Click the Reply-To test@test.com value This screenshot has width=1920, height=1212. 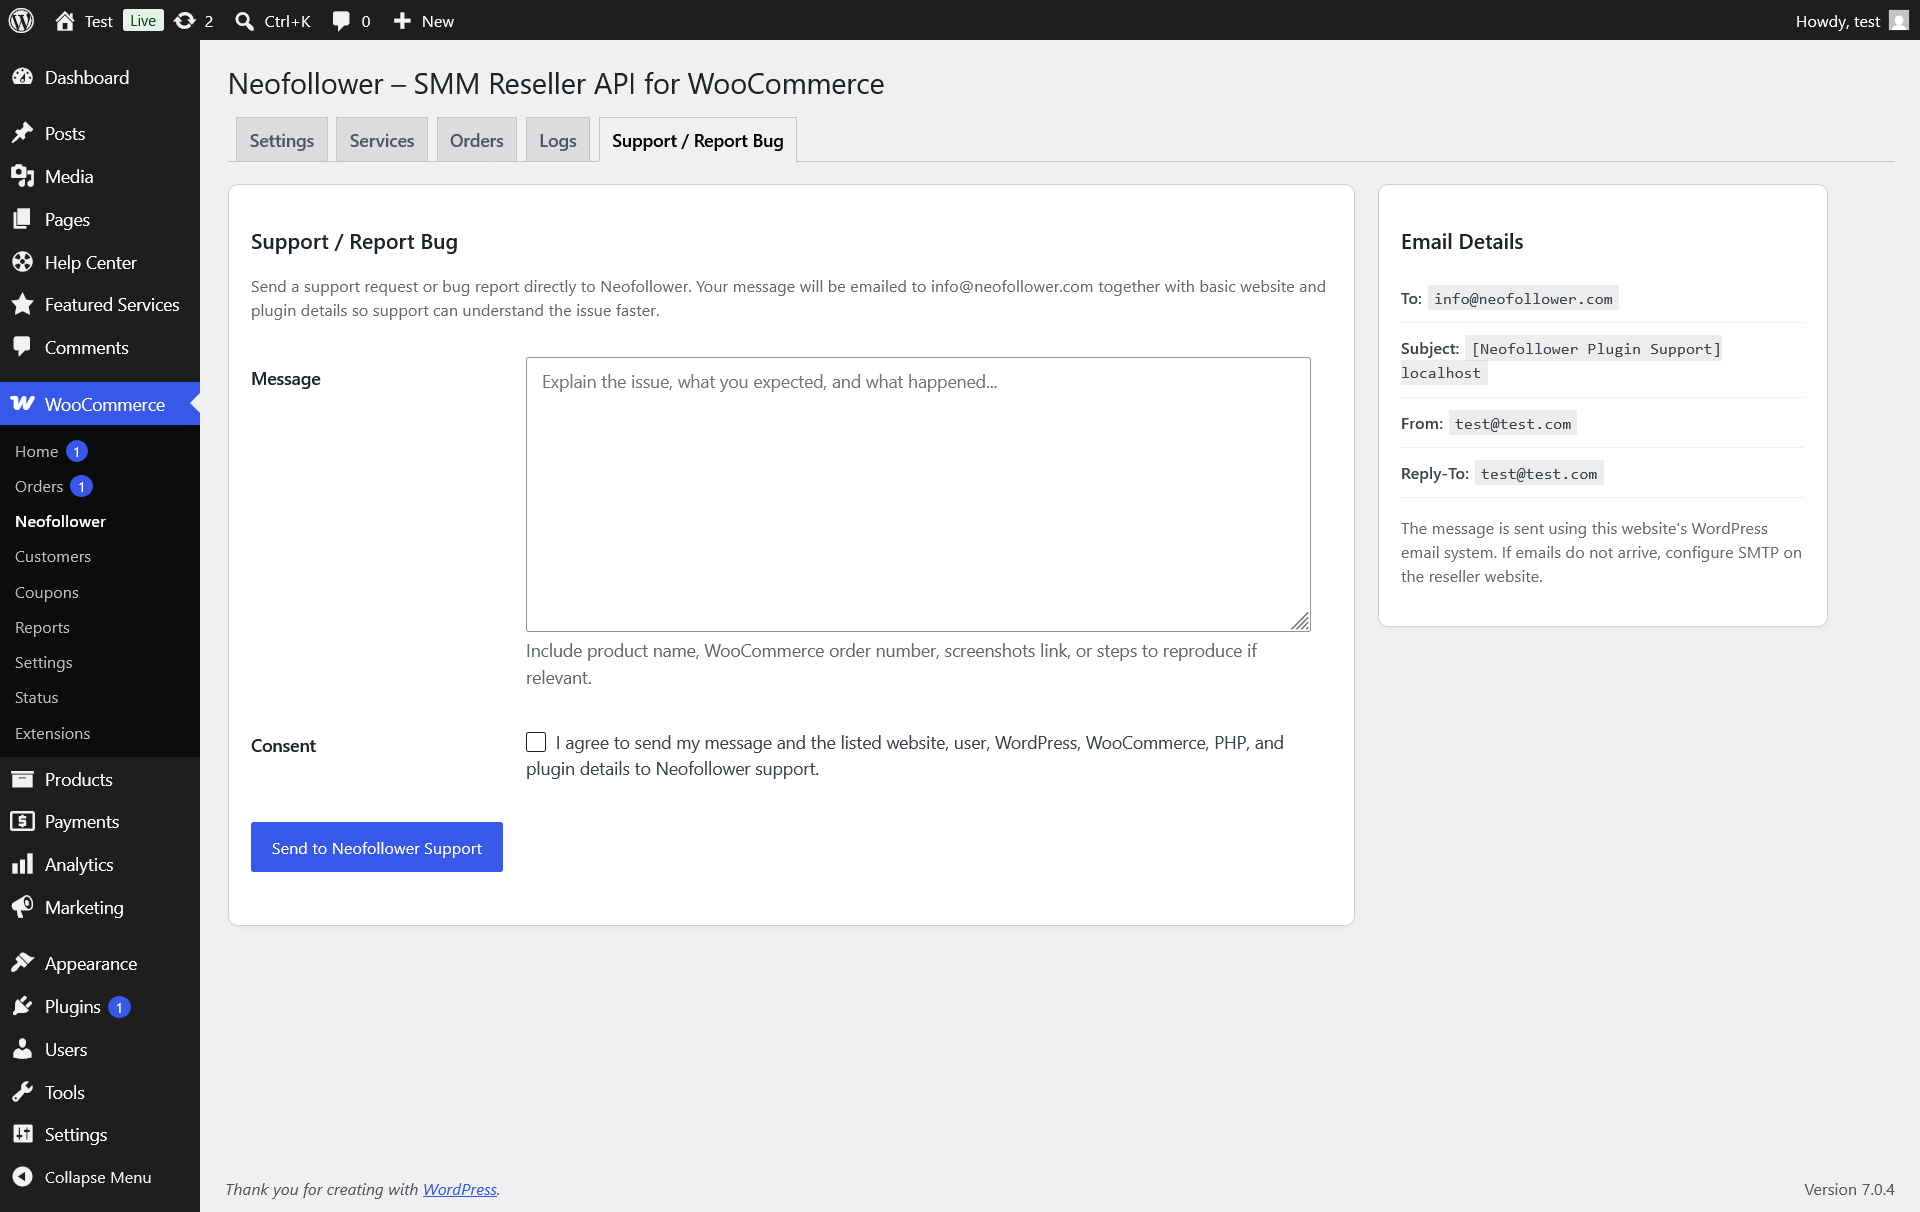click(1539, 473)
